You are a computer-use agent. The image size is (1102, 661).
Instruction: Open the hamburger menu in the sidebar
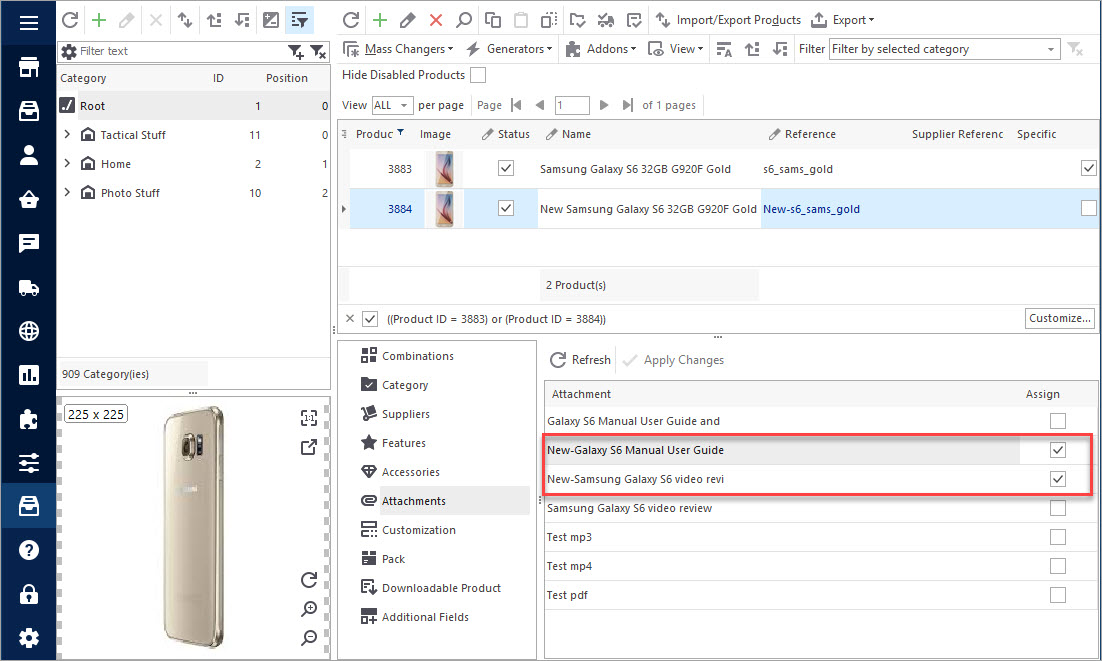pos(29,23)
